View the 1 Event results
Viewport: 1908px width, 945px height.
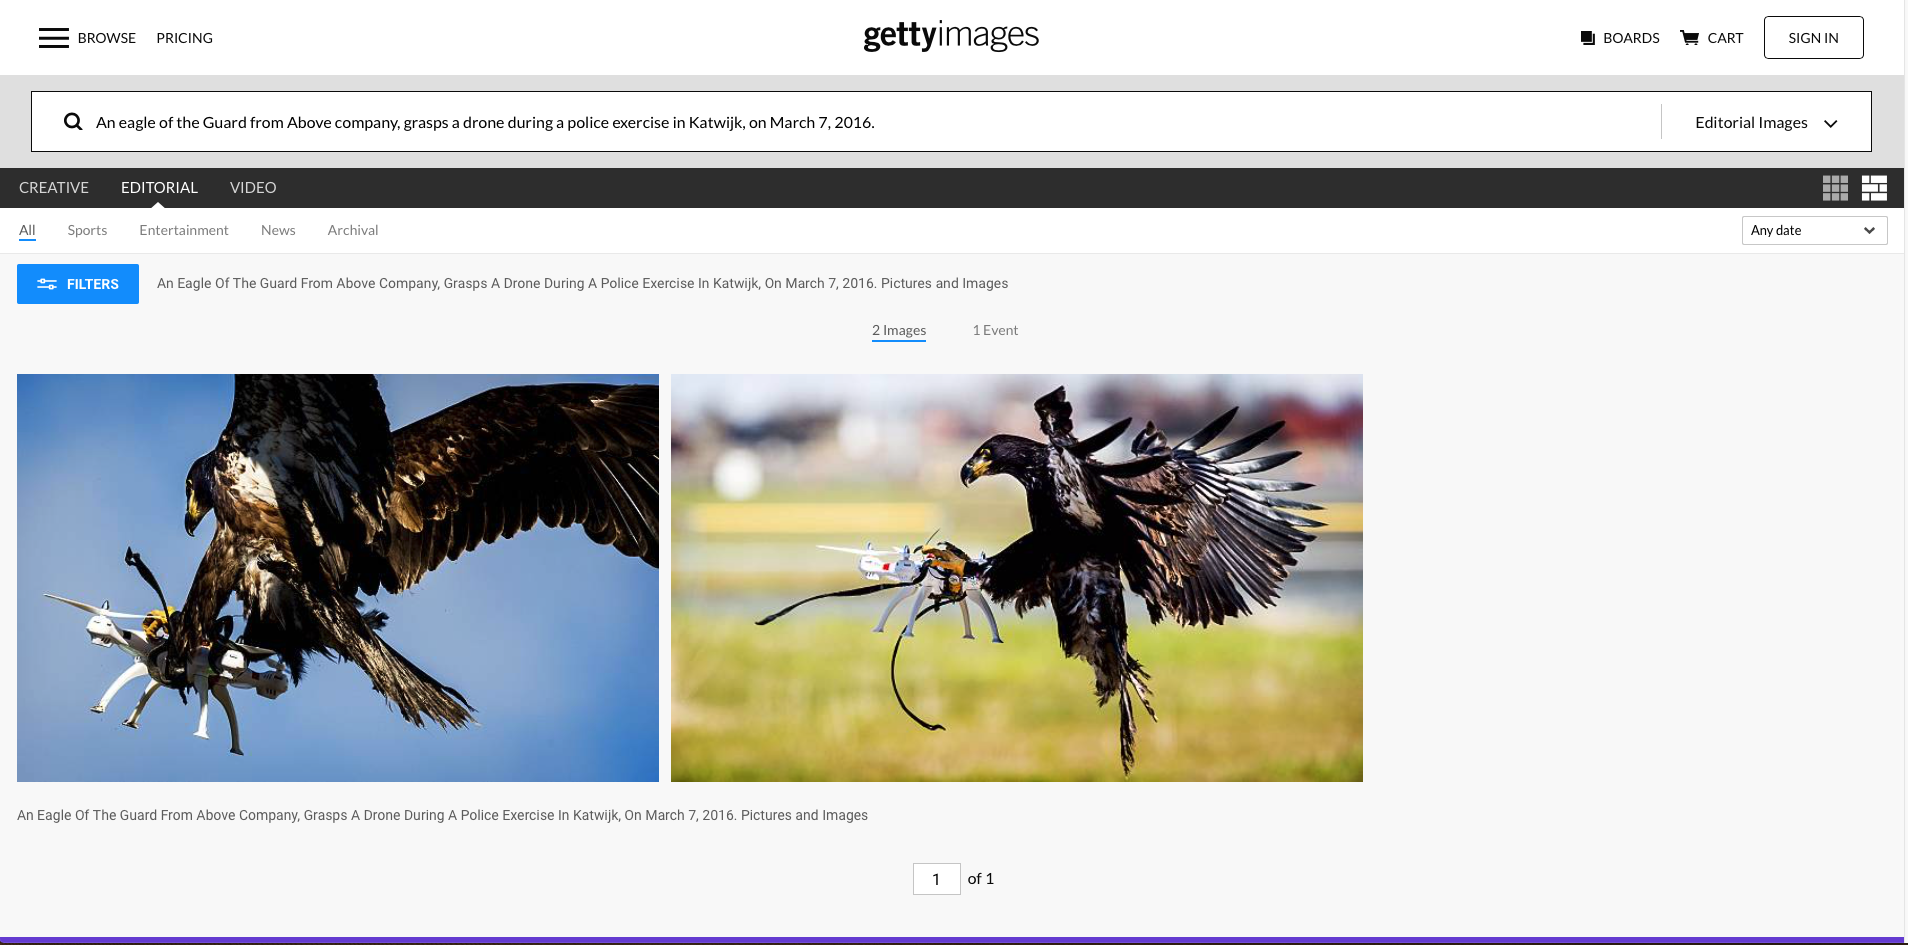point(995,330)
